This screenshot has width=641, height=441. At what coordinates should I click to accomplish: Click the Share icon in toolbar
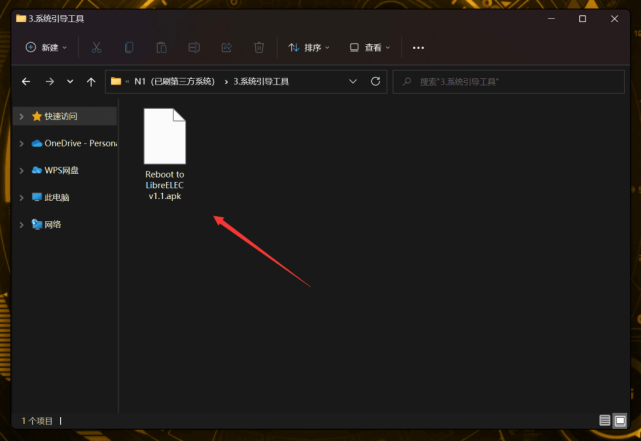(226, 47)
